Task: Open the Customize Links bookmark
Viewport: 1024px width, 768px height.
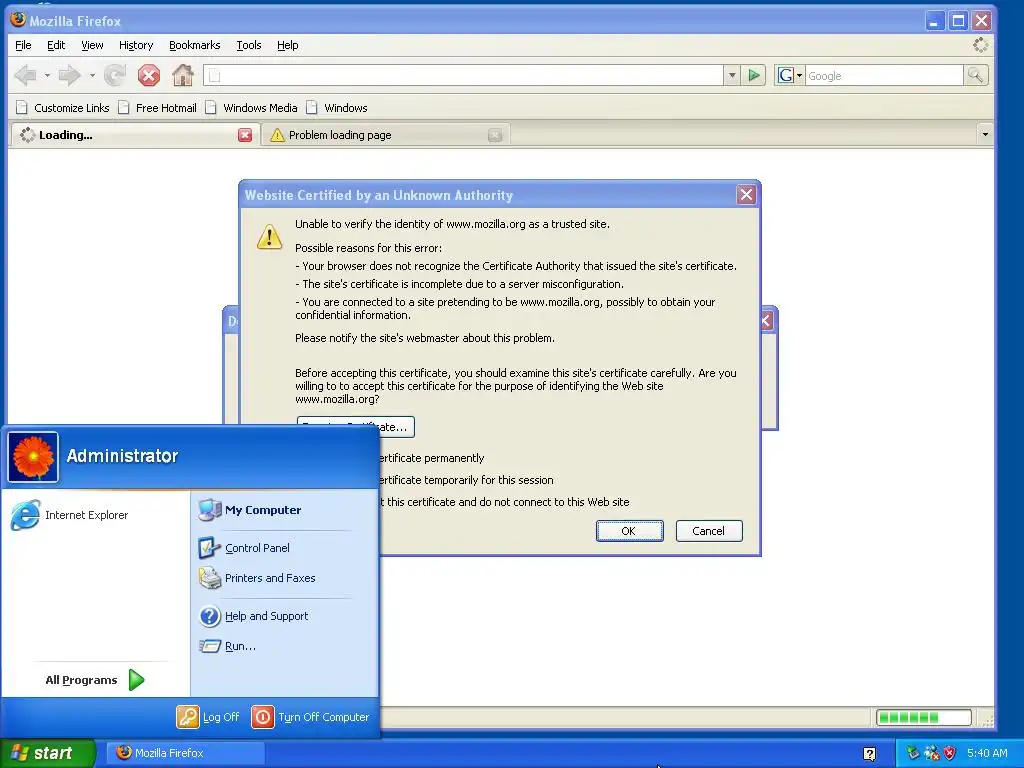Action: 63,108
